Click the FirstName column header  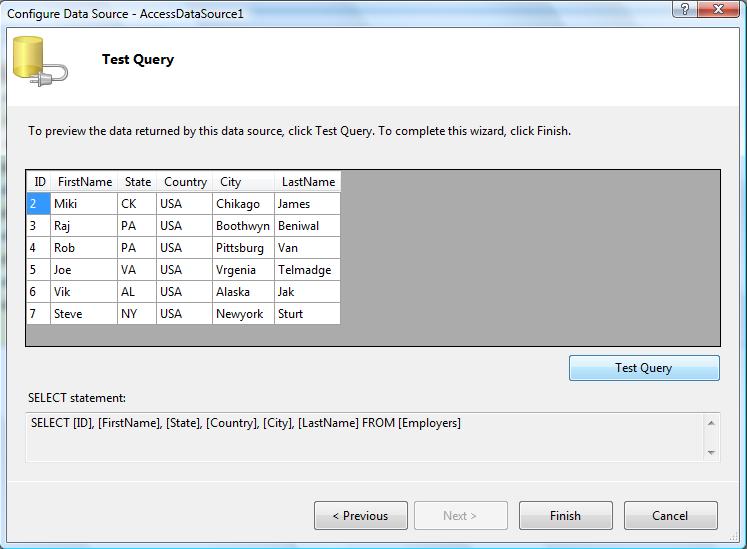coord(84,182)
